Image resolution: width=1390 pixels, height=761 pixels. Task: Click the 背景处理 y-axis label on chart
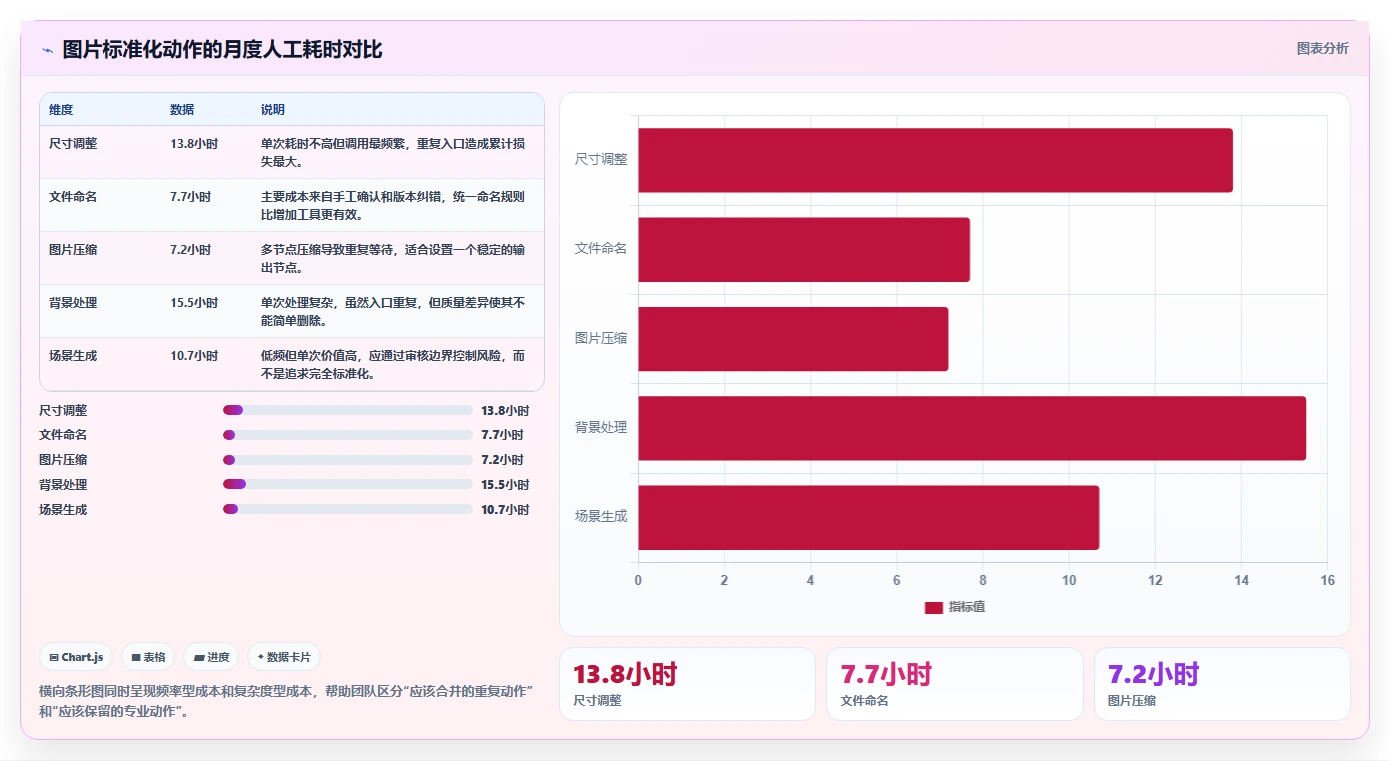tap(601, 427)
